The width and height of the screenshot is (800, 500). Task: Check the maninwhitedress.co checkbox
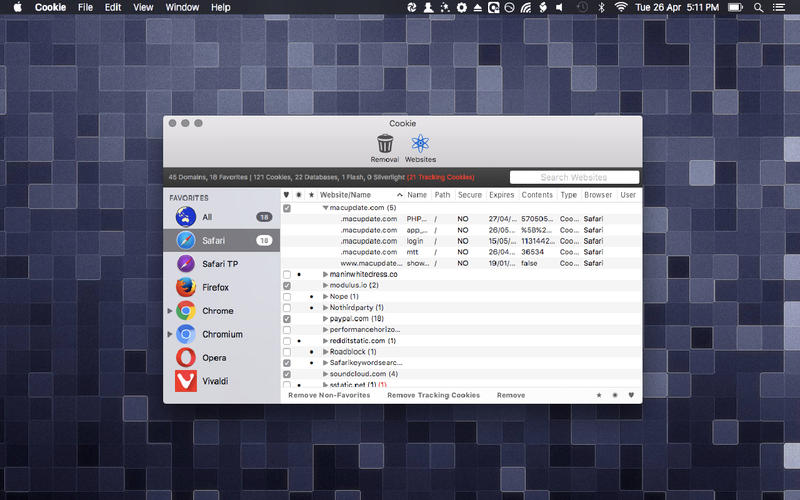[287, 274]
